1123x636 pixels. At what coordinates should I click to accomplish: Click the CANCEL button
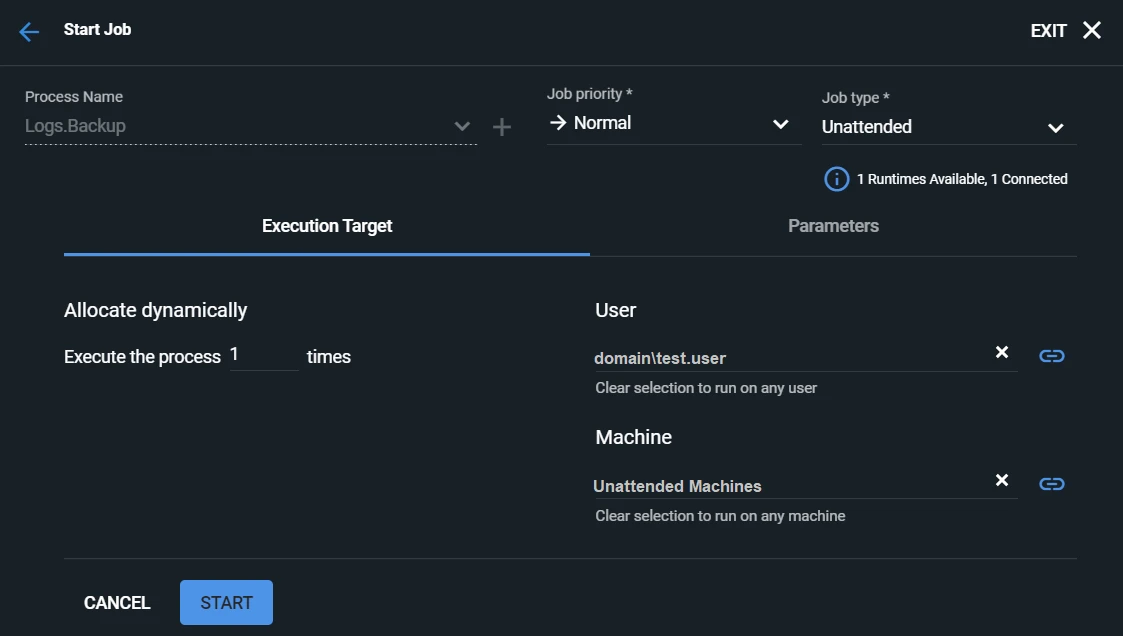(117, 603)
